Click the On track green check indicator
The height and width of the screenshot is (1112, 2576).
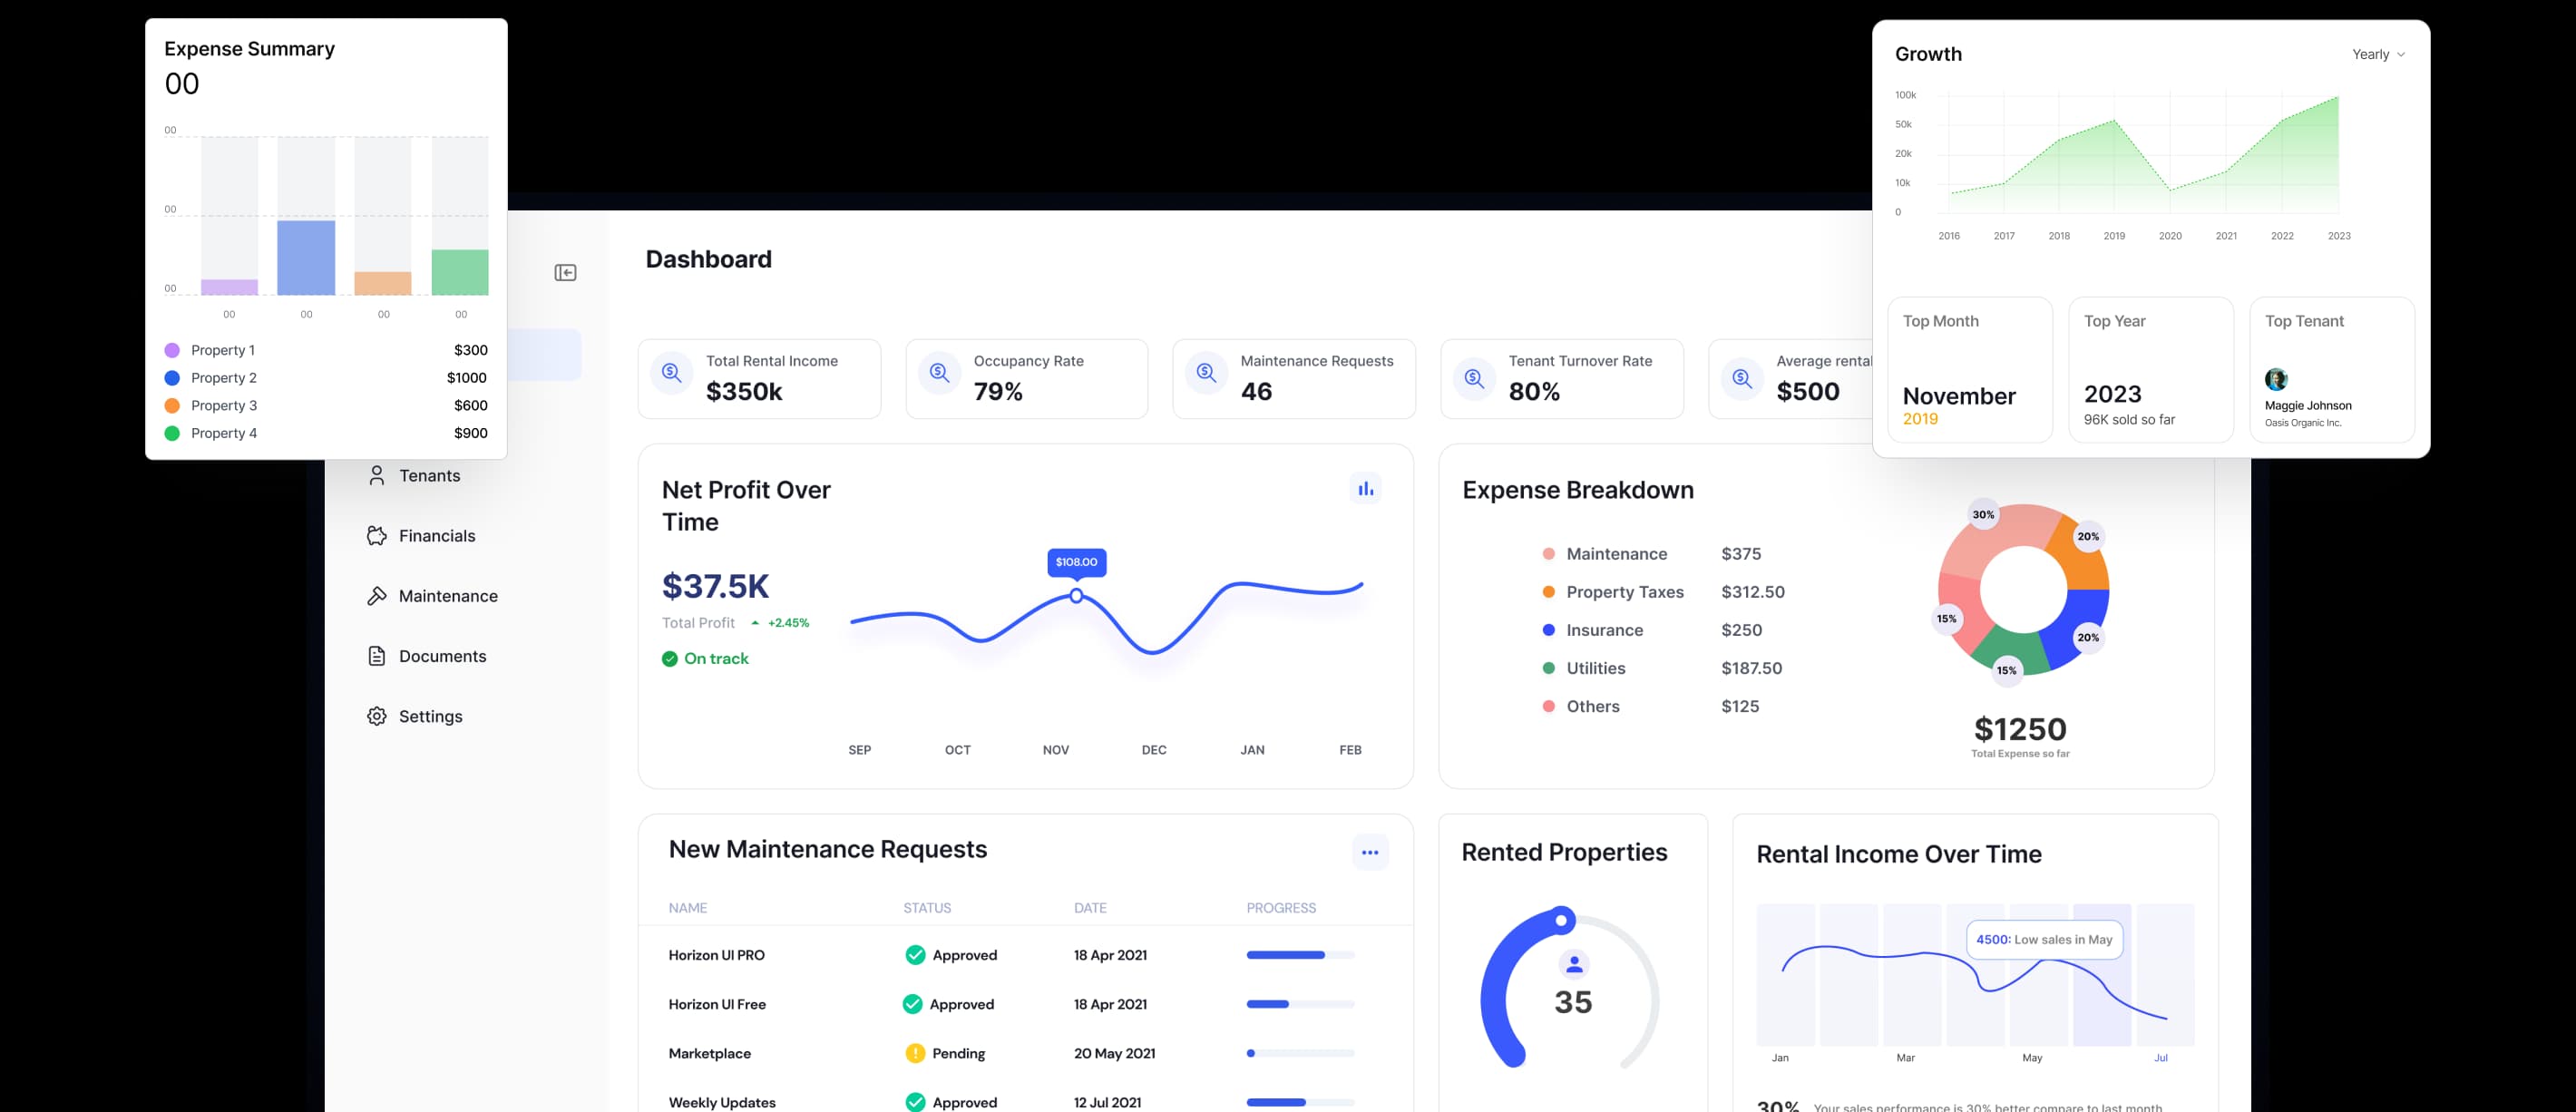[x=669, y=659]
